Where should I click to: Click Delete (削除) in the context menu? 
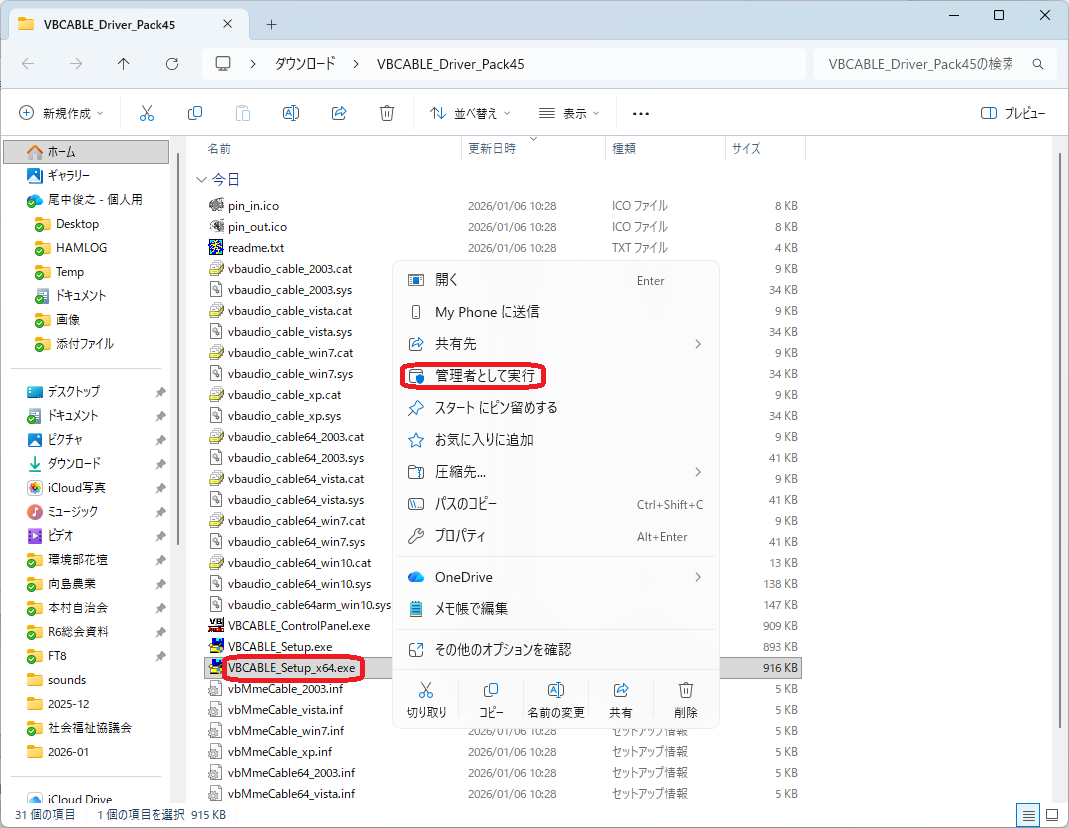pos(685,700)
